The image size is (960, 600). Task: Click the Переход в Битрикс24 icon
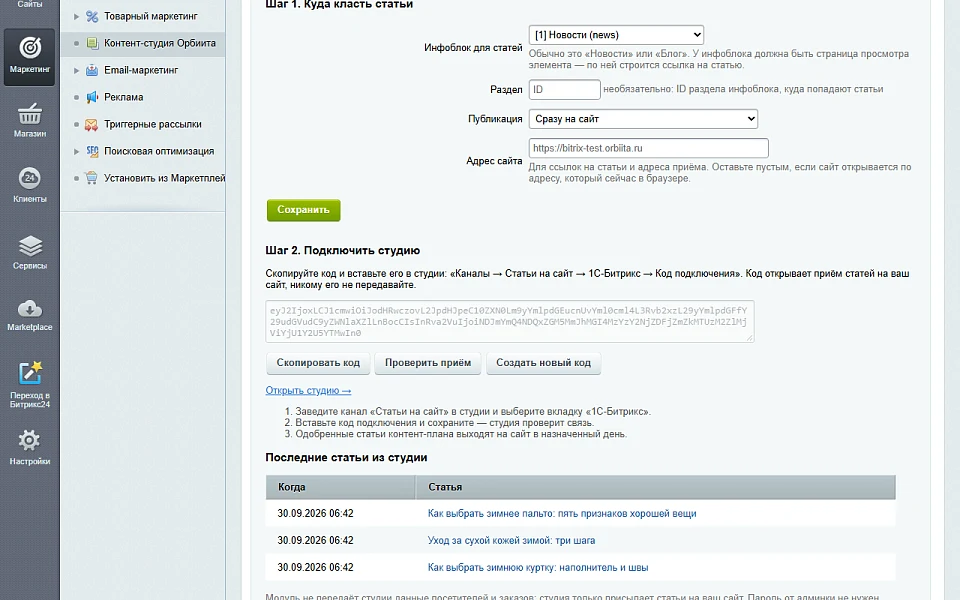click(x=29, y=373)
